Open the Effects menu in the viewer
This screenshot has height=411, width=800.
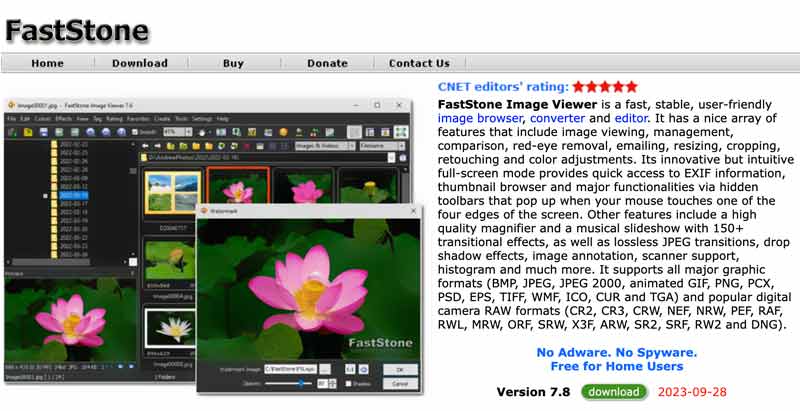(64, 118)
